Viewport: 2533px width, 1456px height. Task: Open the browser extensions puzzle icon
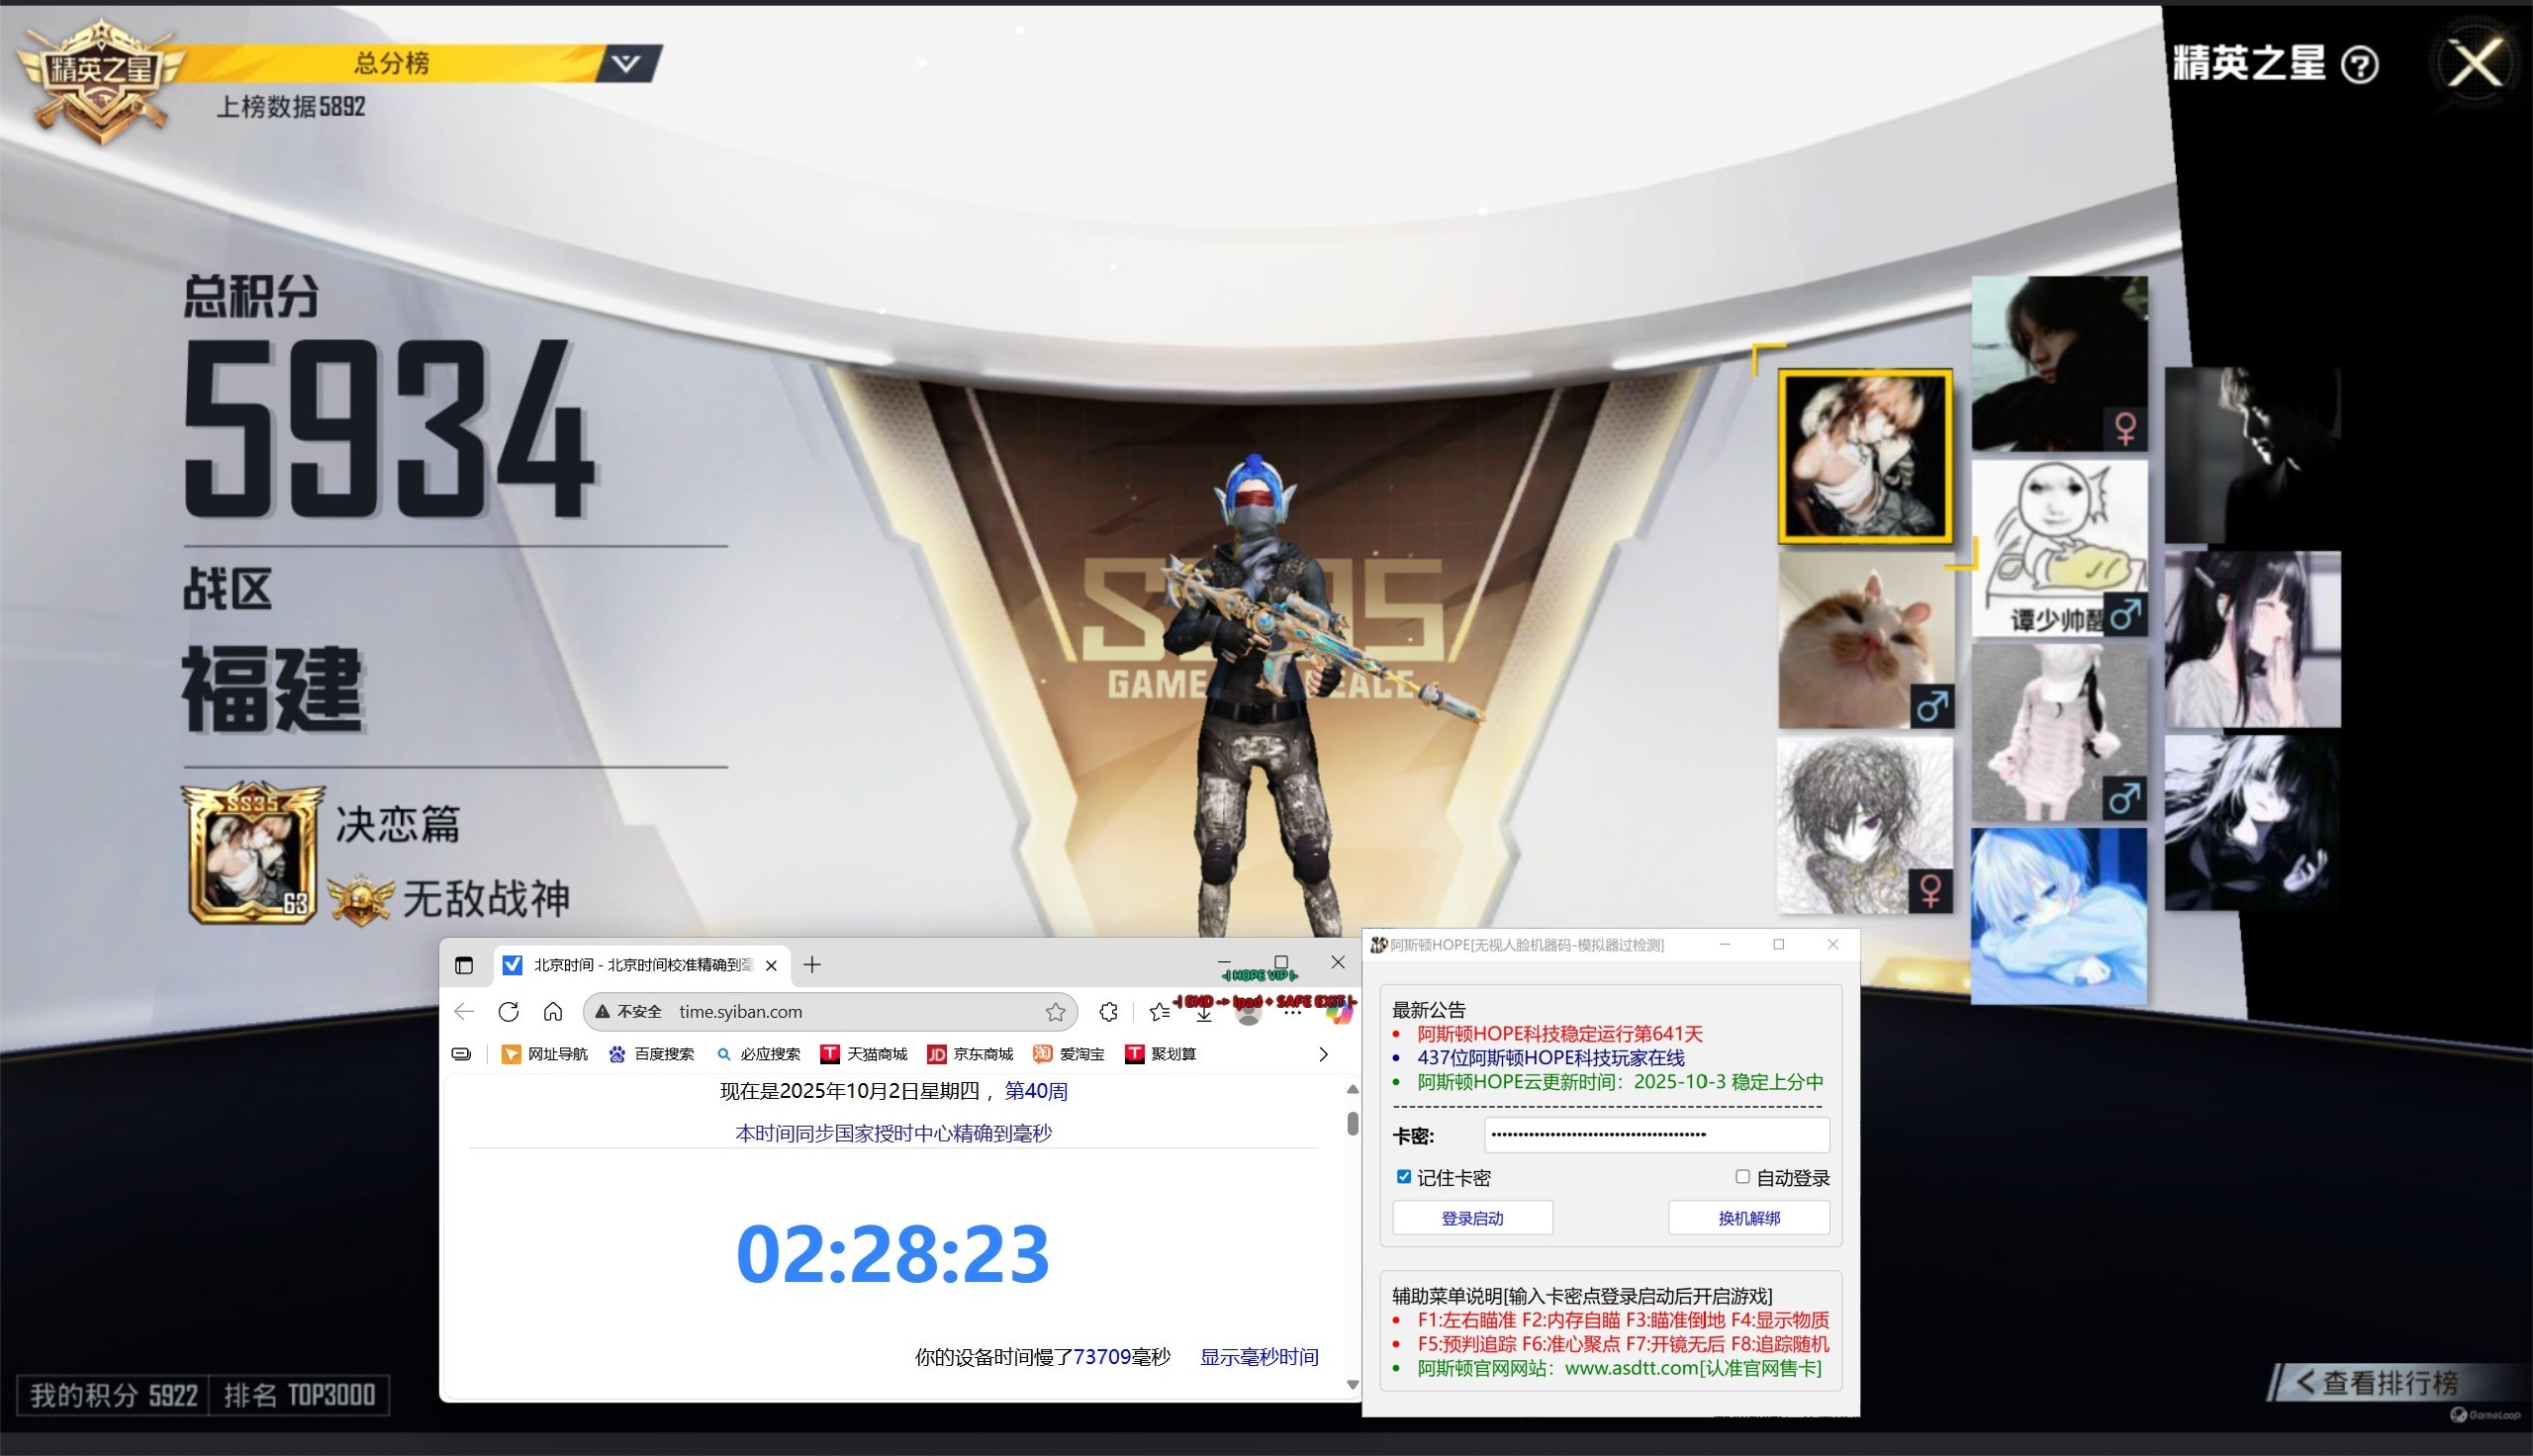point(1108,1012)
